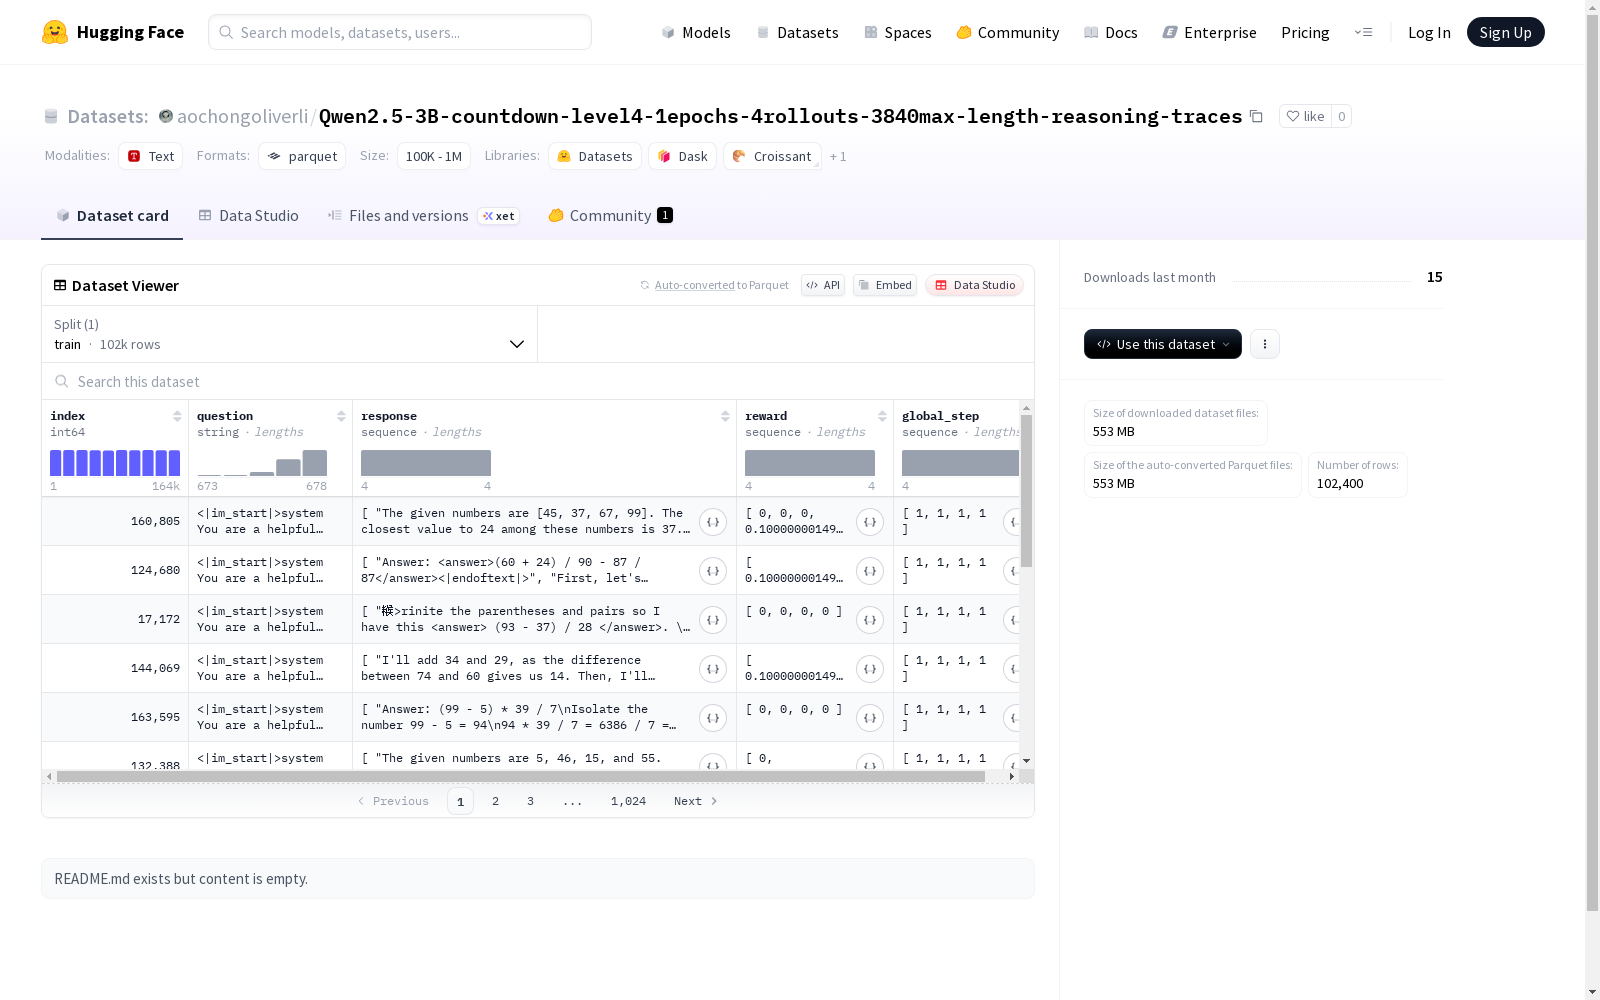This screenshot has height=1000, width=1600.
Task: Expand JSON for the 163,595 row reward
Action: coord(870,717)
